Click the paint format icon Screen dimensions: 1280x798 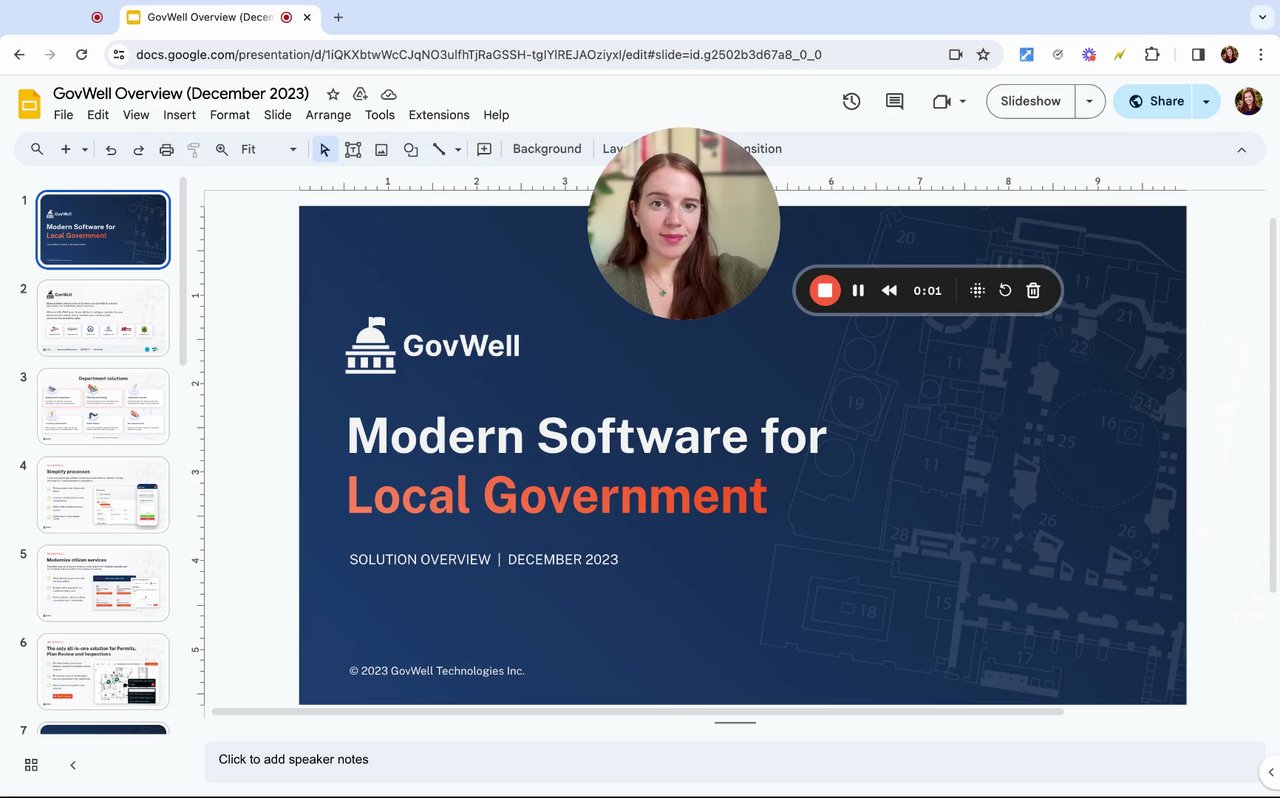(194, 149)
